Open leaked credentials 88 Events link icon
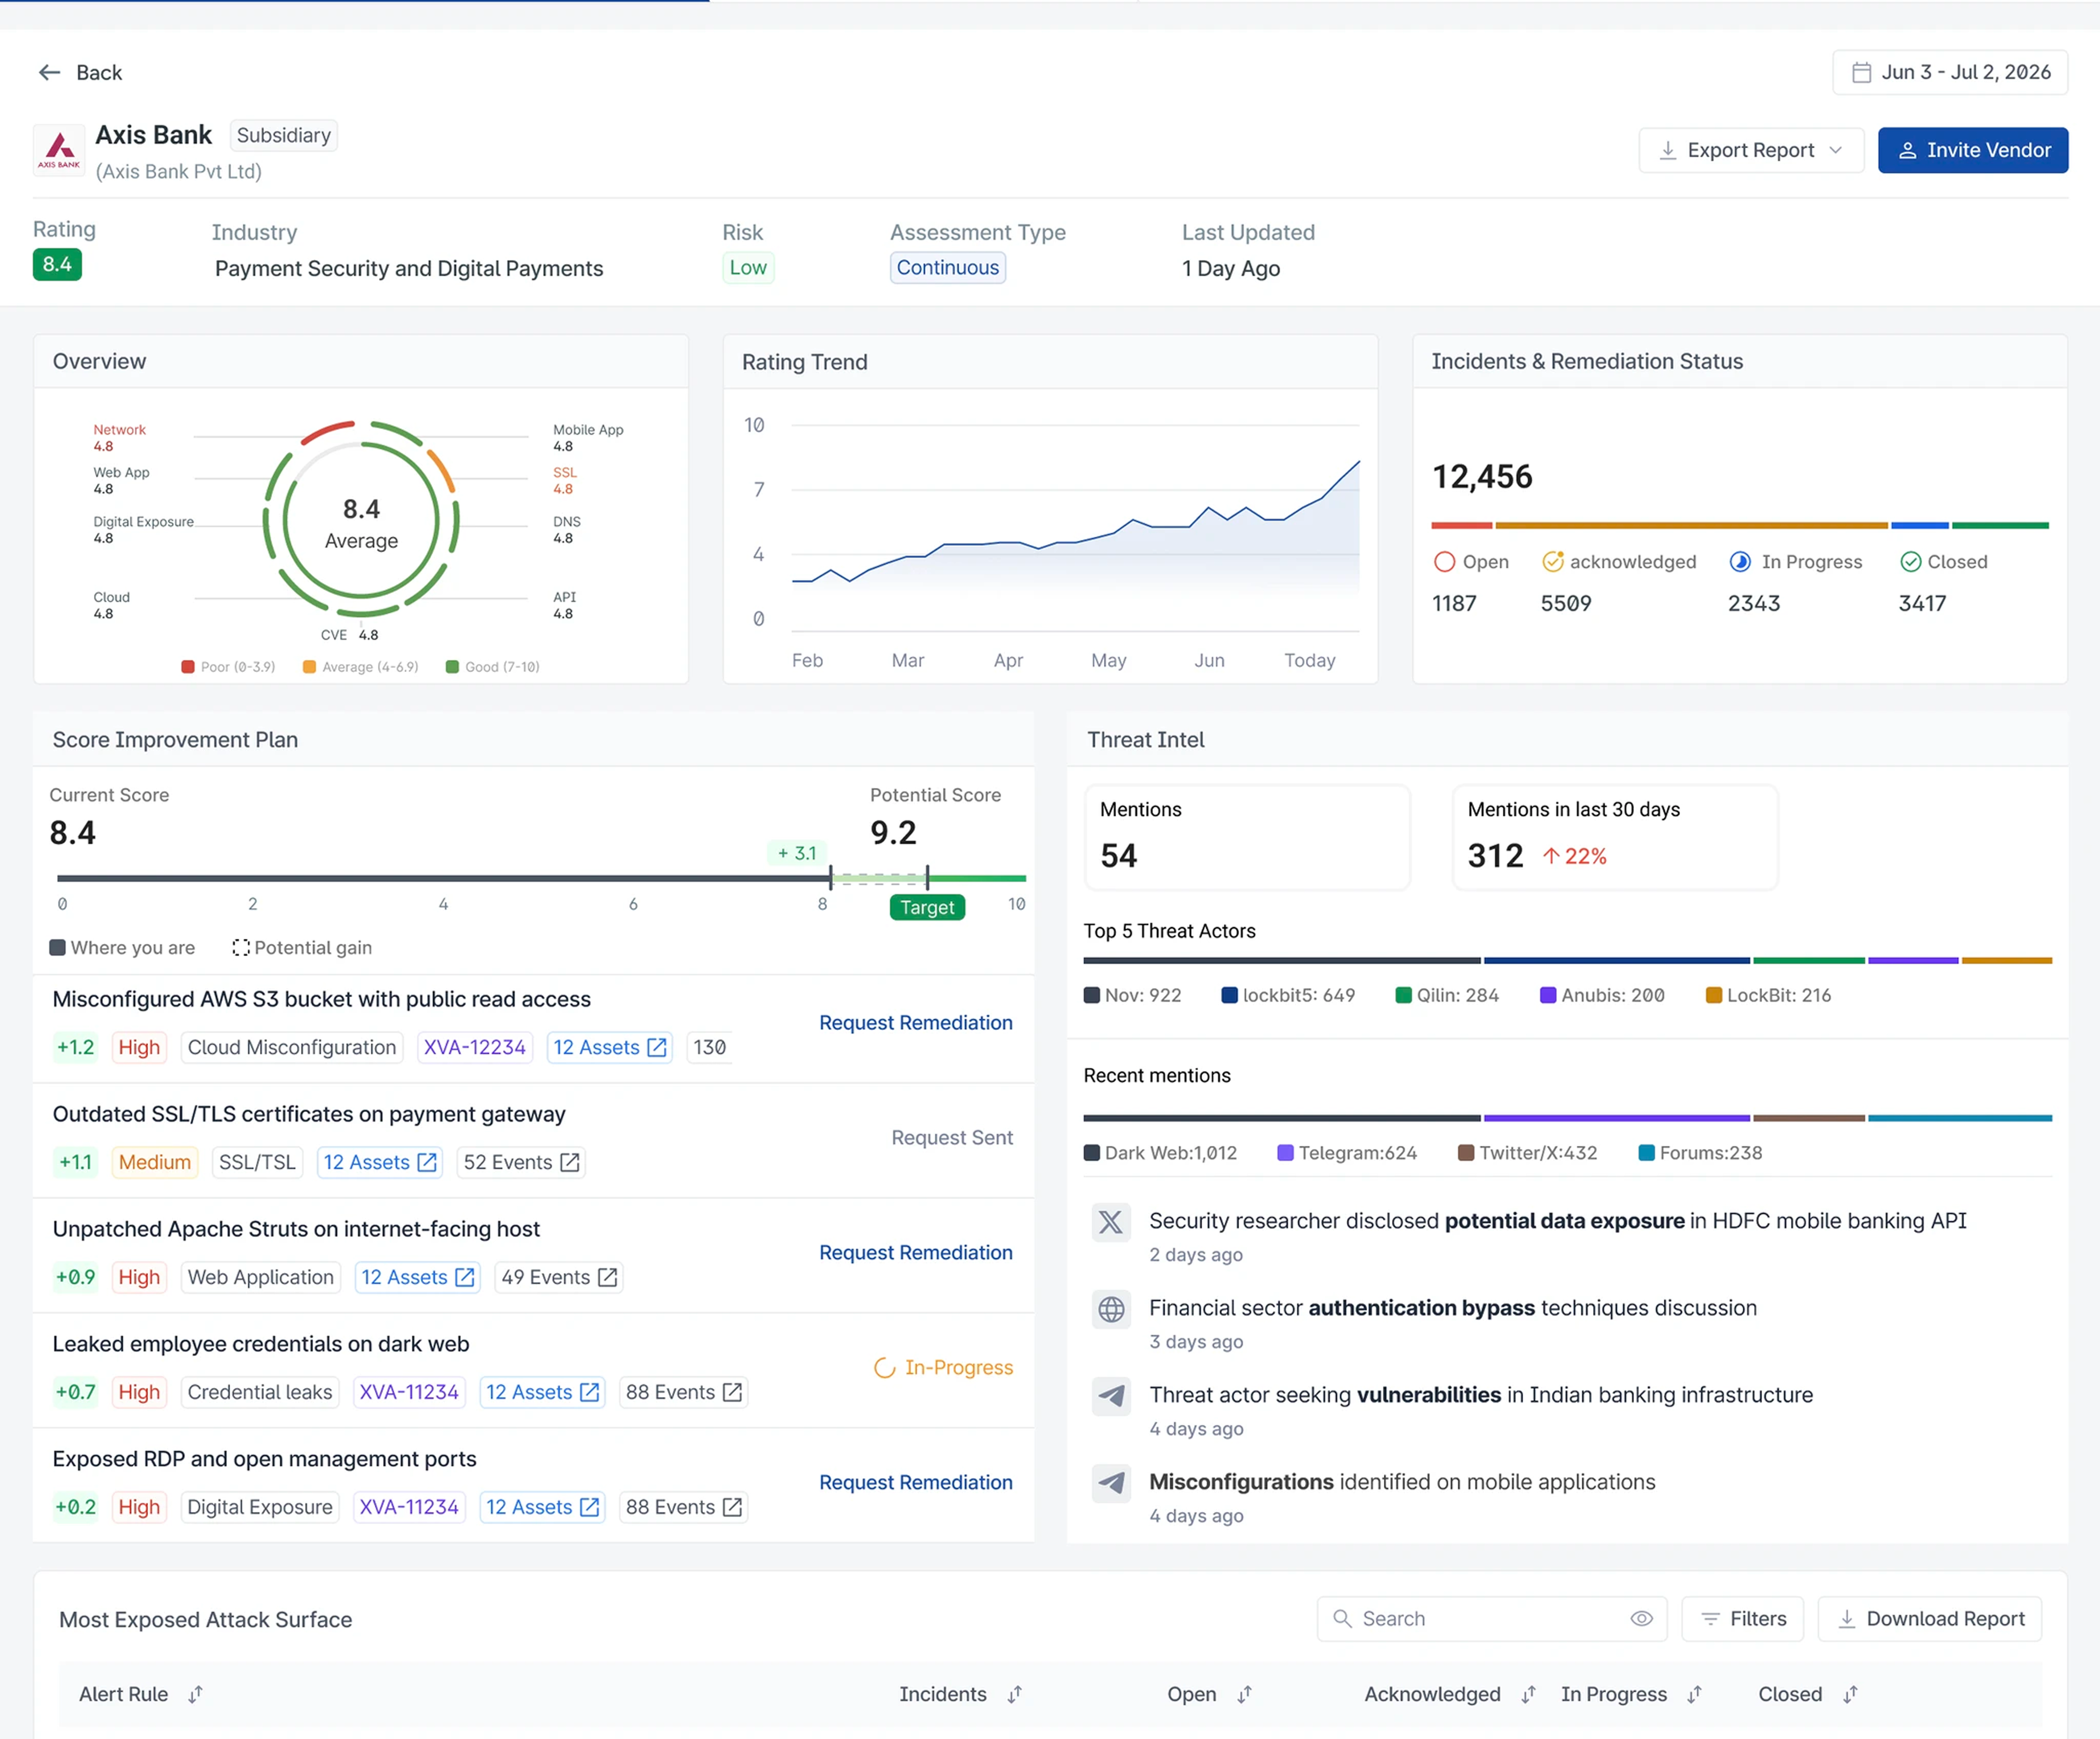Screen dimensions: 2100x1739 733,1392
